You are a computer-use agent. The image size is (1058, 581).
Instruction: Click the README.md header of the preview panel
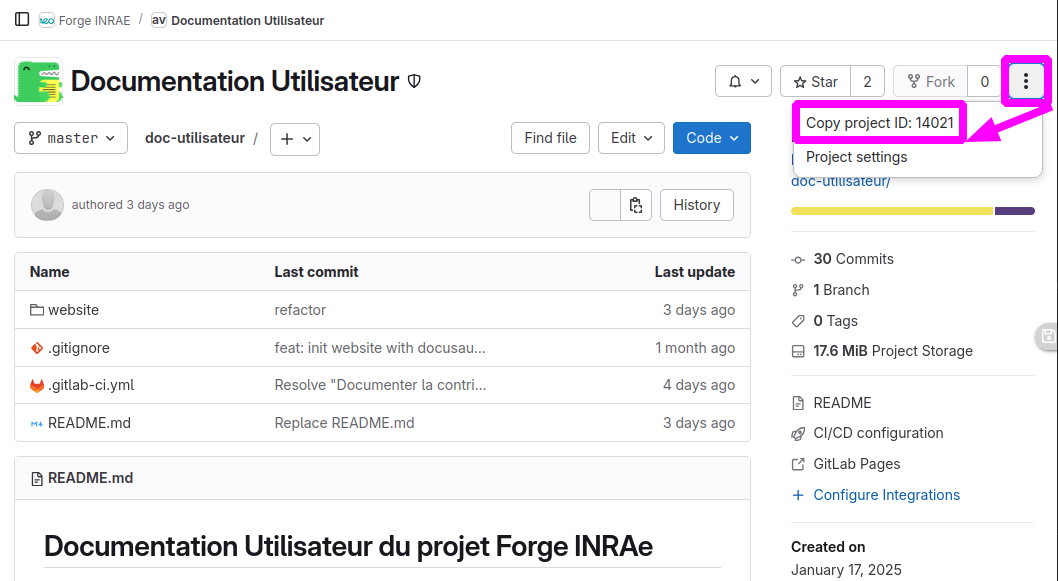pos(90,478)
